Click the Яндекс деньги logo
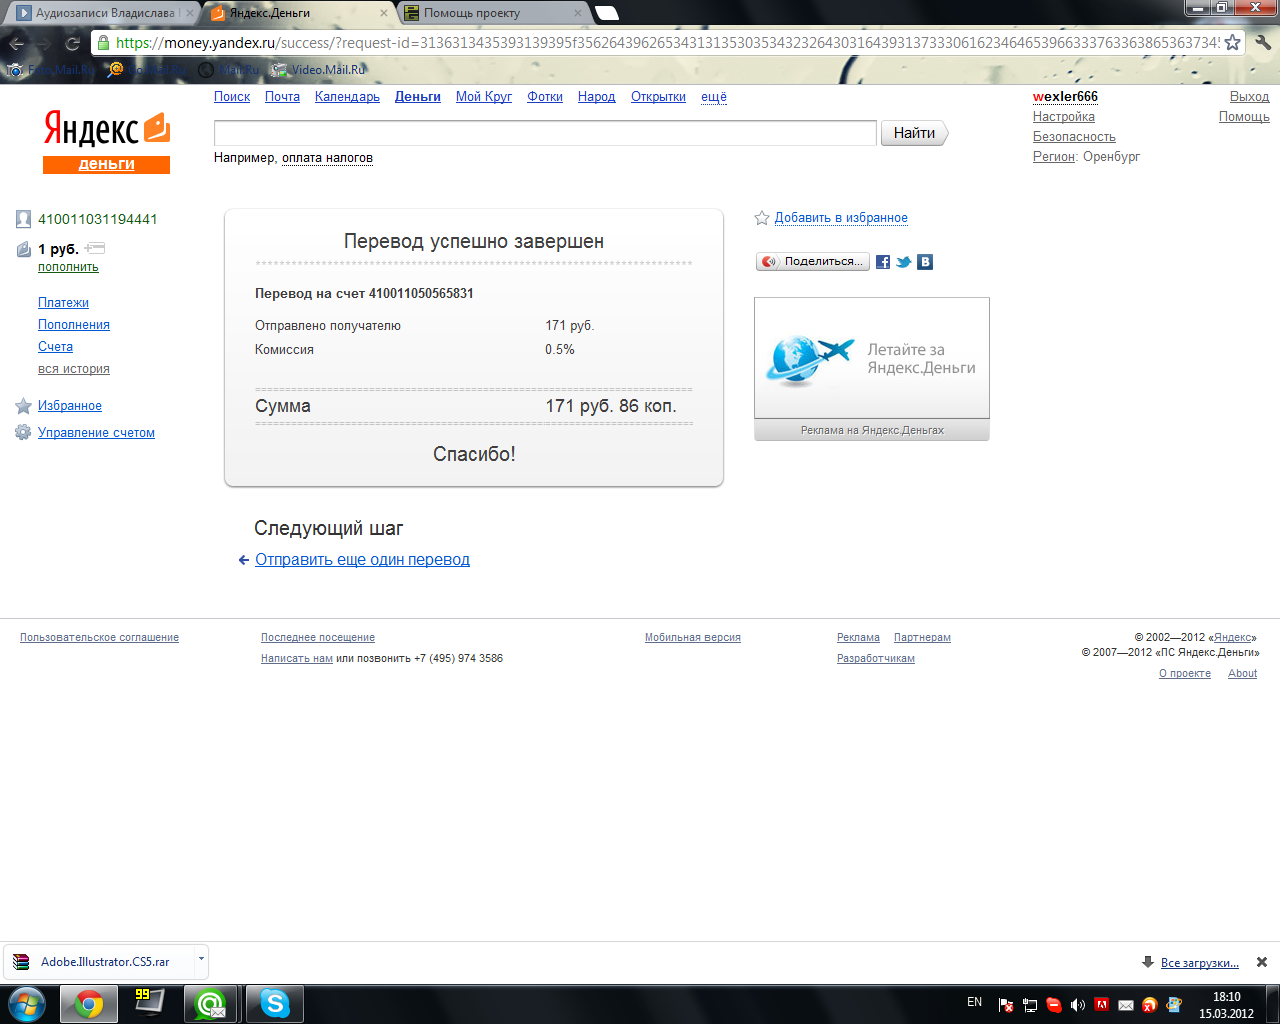The height and width of the screenshot is (1024, 1280). coord(107,141)
